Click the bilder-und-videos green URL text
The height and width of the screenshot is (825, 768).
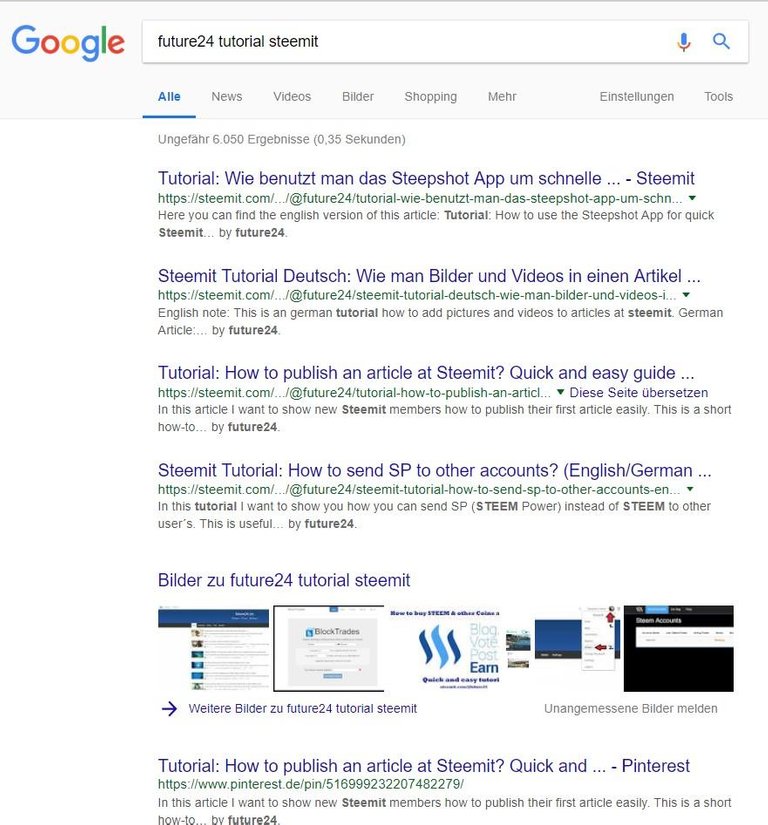tap(417, 295)
